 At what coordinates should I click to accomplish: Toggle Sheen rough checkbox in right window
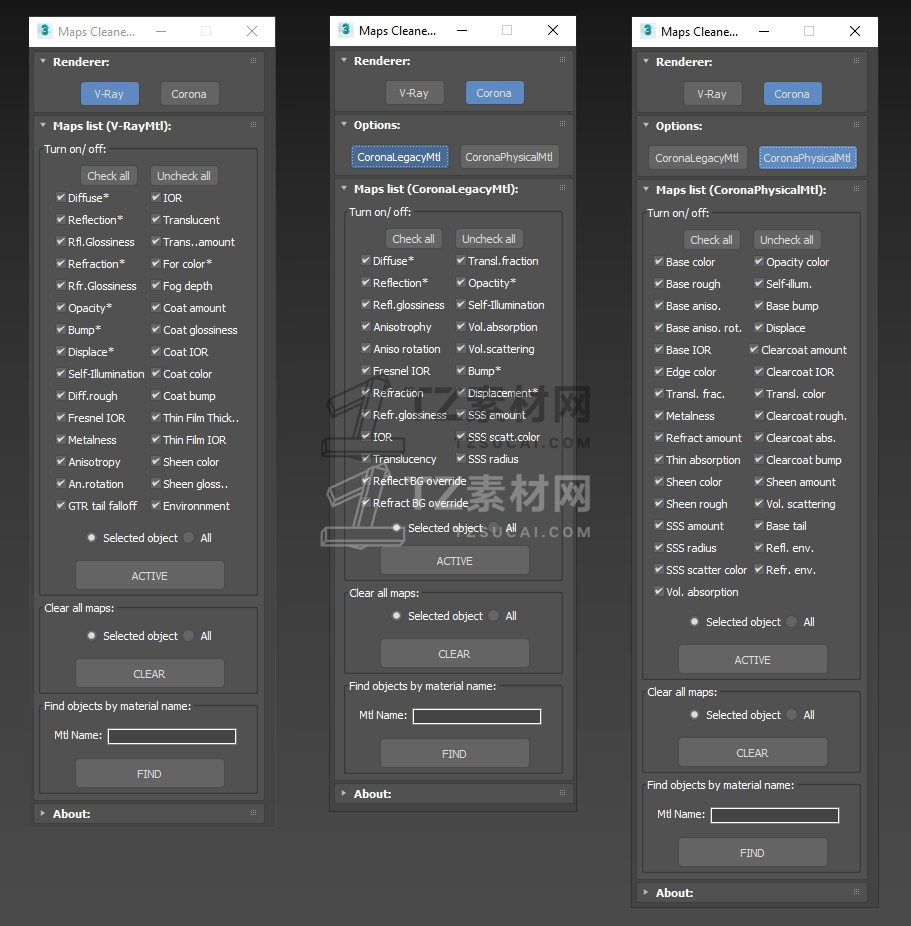(x=659, y=503)
